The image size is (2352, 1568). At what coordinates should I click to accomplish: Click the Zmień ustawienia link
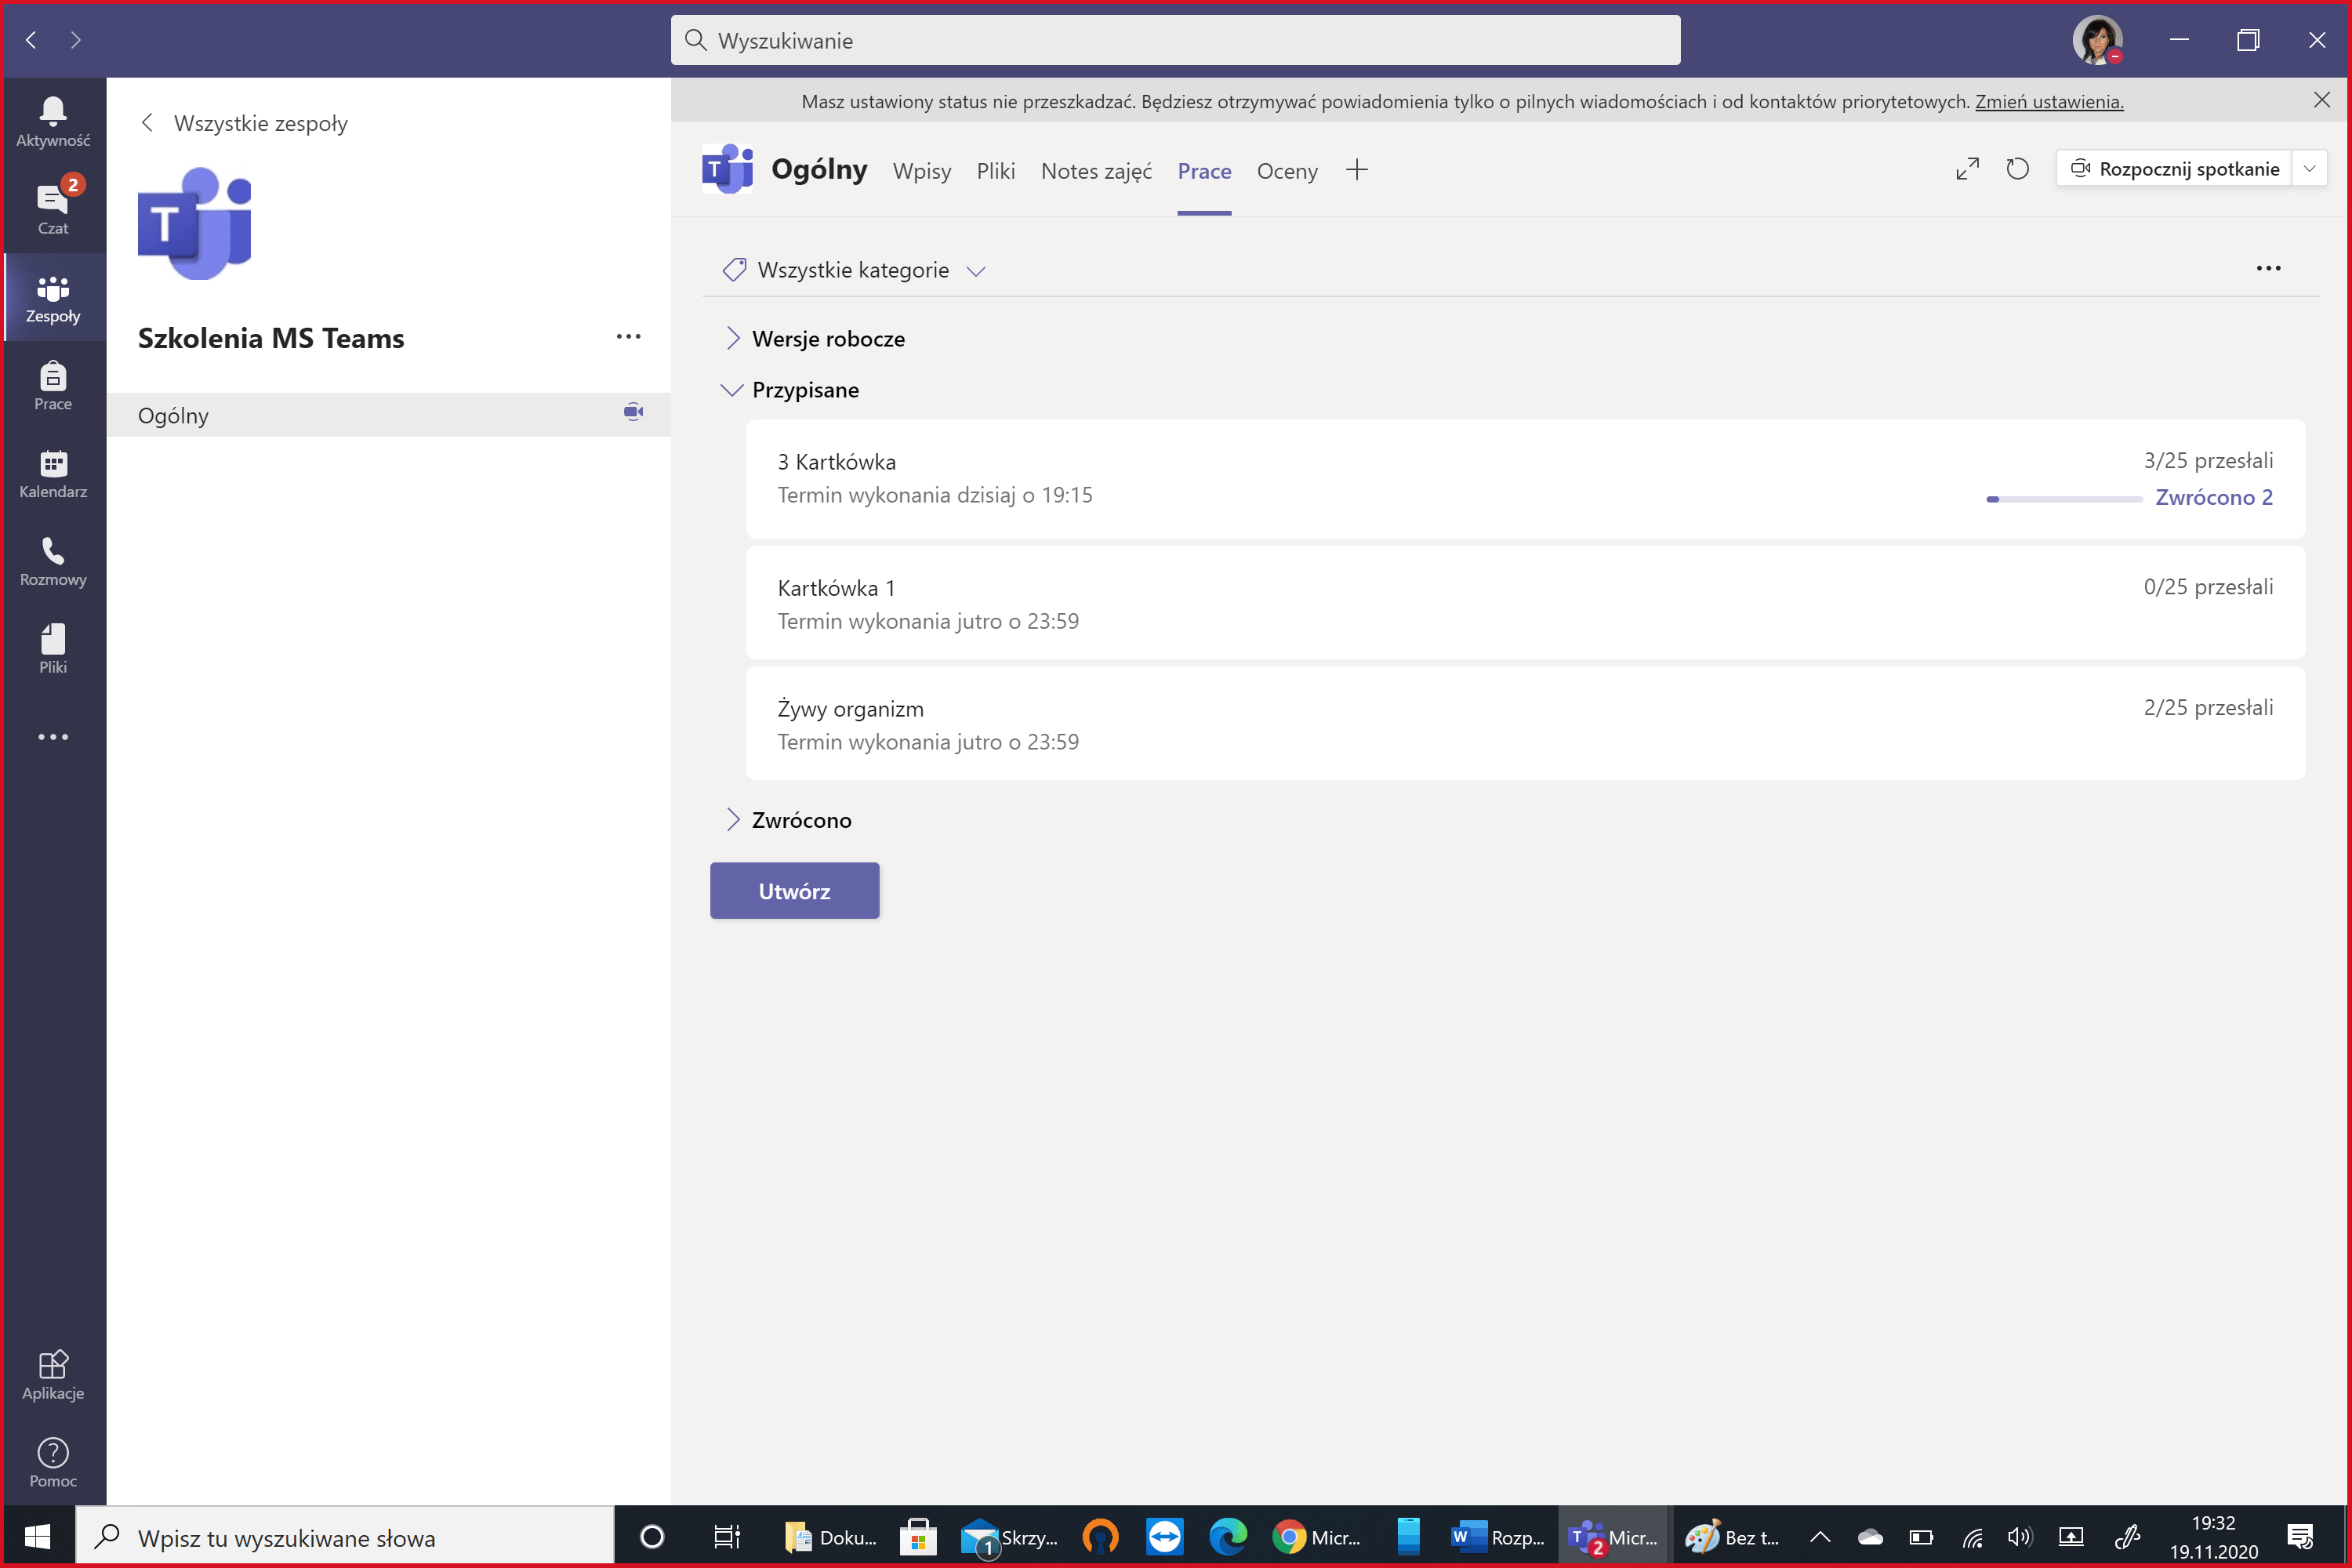click(2048, 101)
